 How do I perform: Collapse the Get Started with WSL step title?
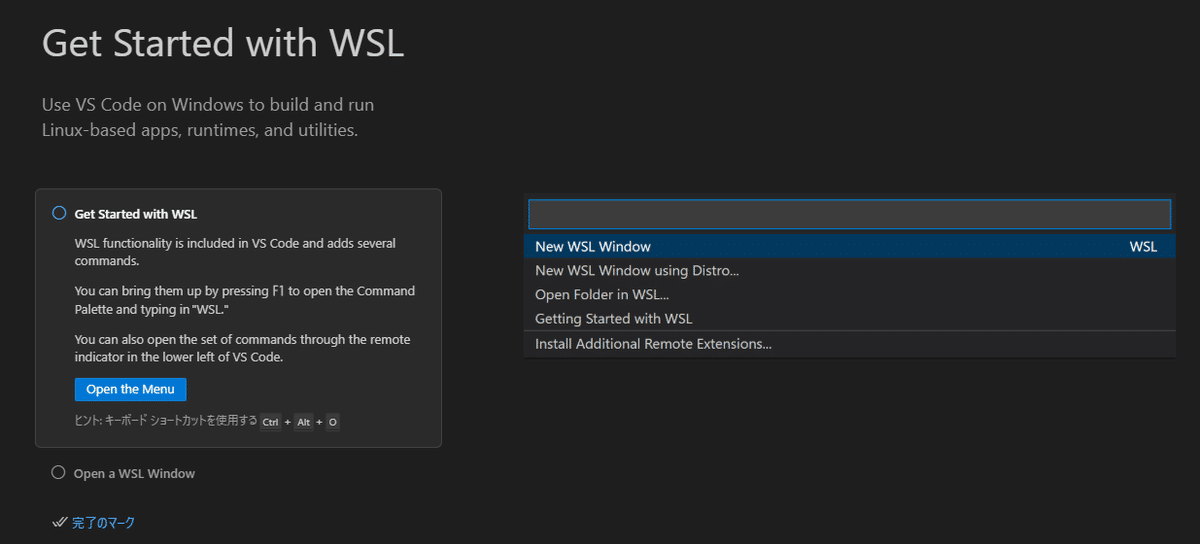point(136,214)
